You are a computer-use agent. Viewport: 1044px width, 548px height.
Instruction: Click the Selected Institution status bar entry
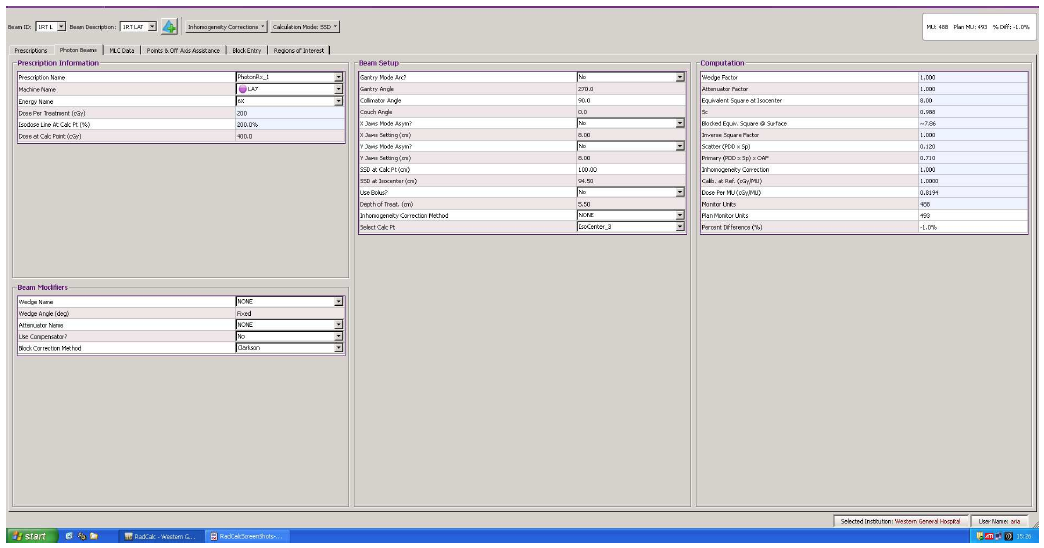pos(900,521)
